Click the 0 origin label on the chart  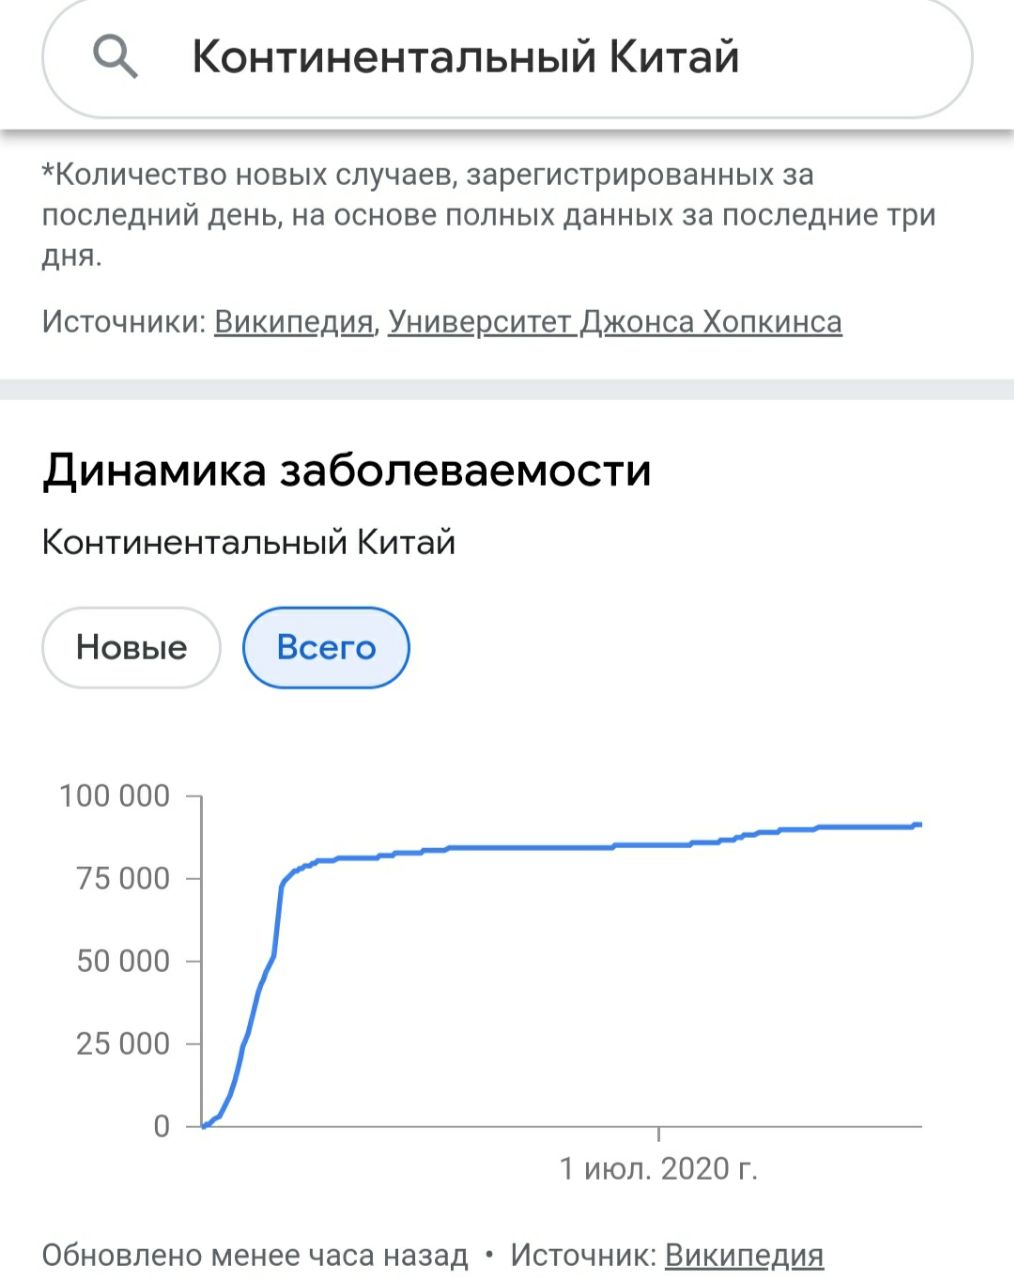(162, 1127)
